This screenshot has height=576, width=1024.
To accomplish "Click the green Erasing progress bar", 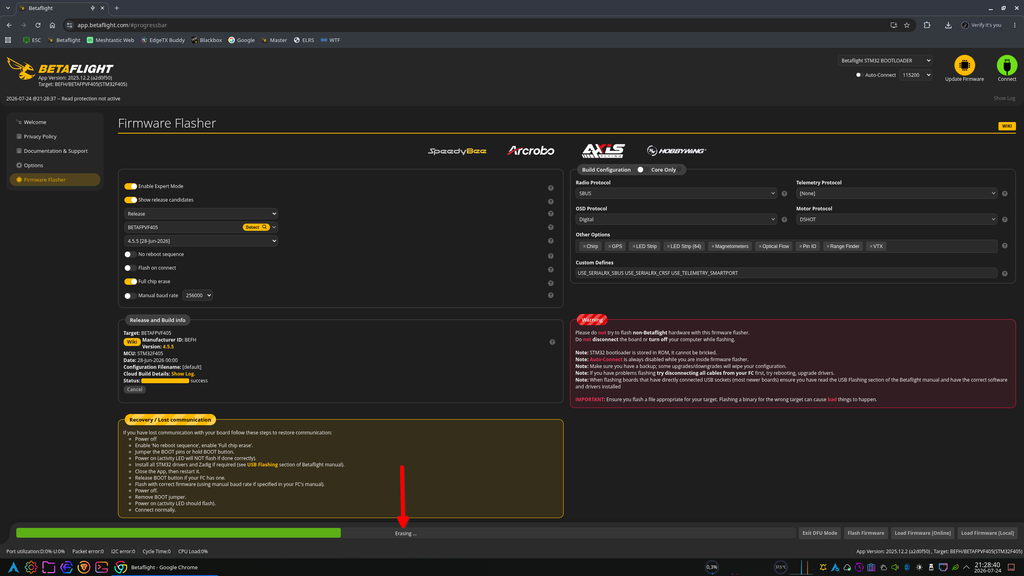I will coord(178,533).
